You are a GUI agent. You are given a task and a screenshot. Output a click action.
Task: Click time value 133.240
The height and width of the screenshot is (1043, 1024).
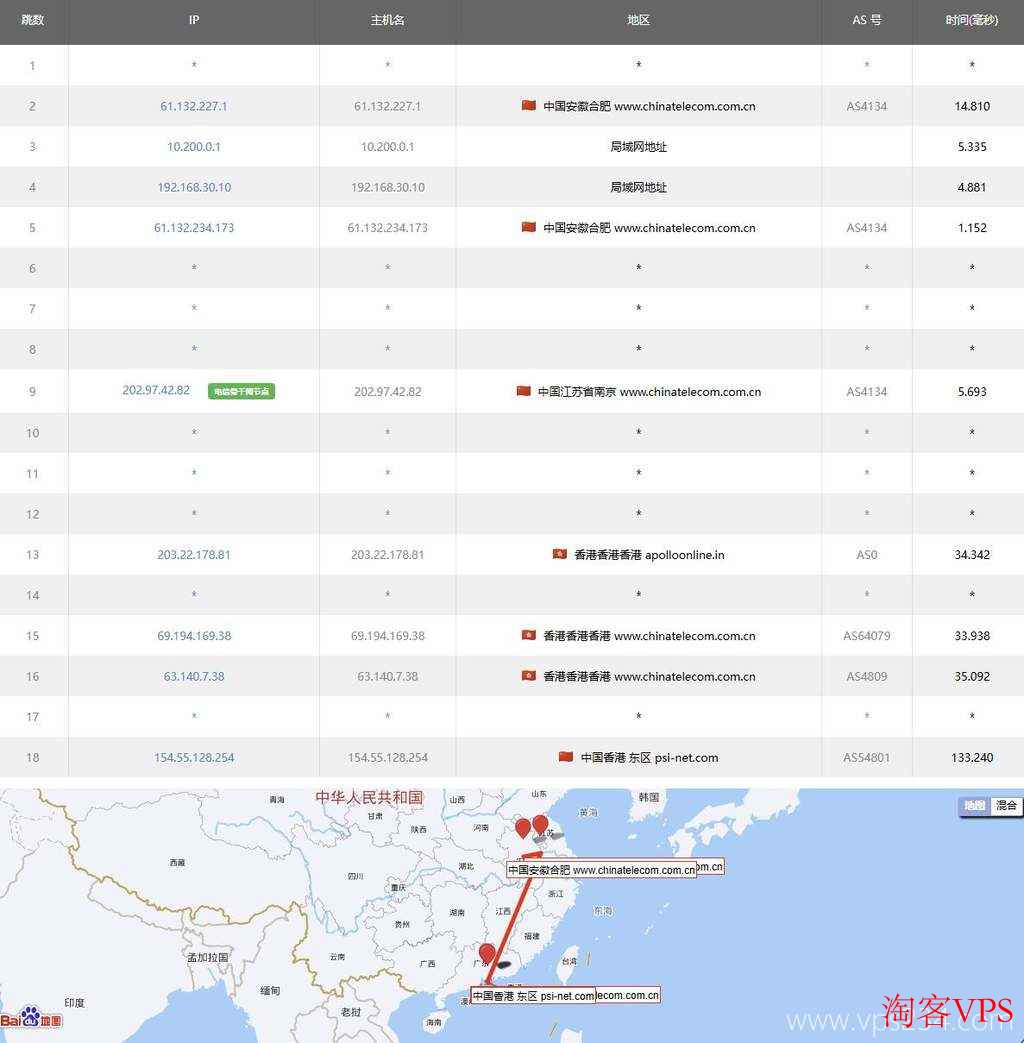click(971, 757)
